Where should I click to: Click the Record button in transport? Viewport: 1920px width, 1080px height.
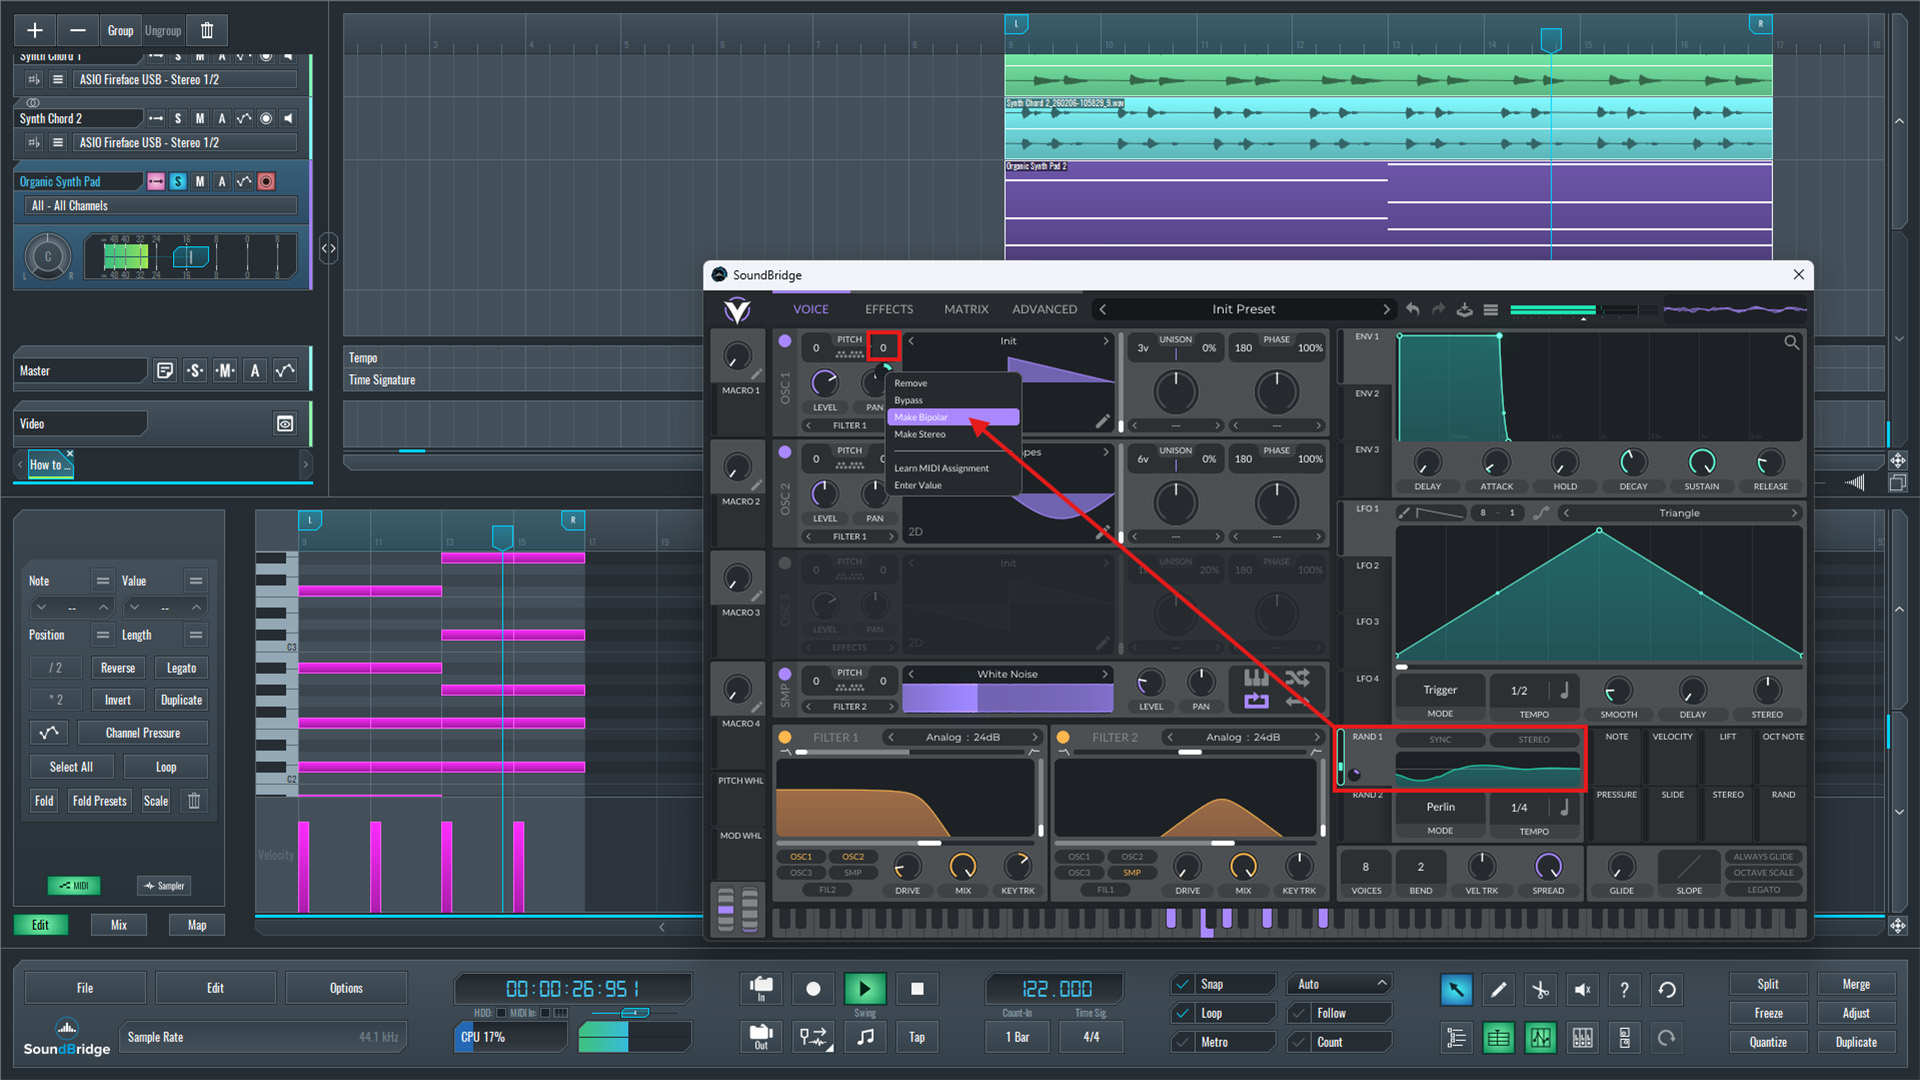[x=813, y=989]
